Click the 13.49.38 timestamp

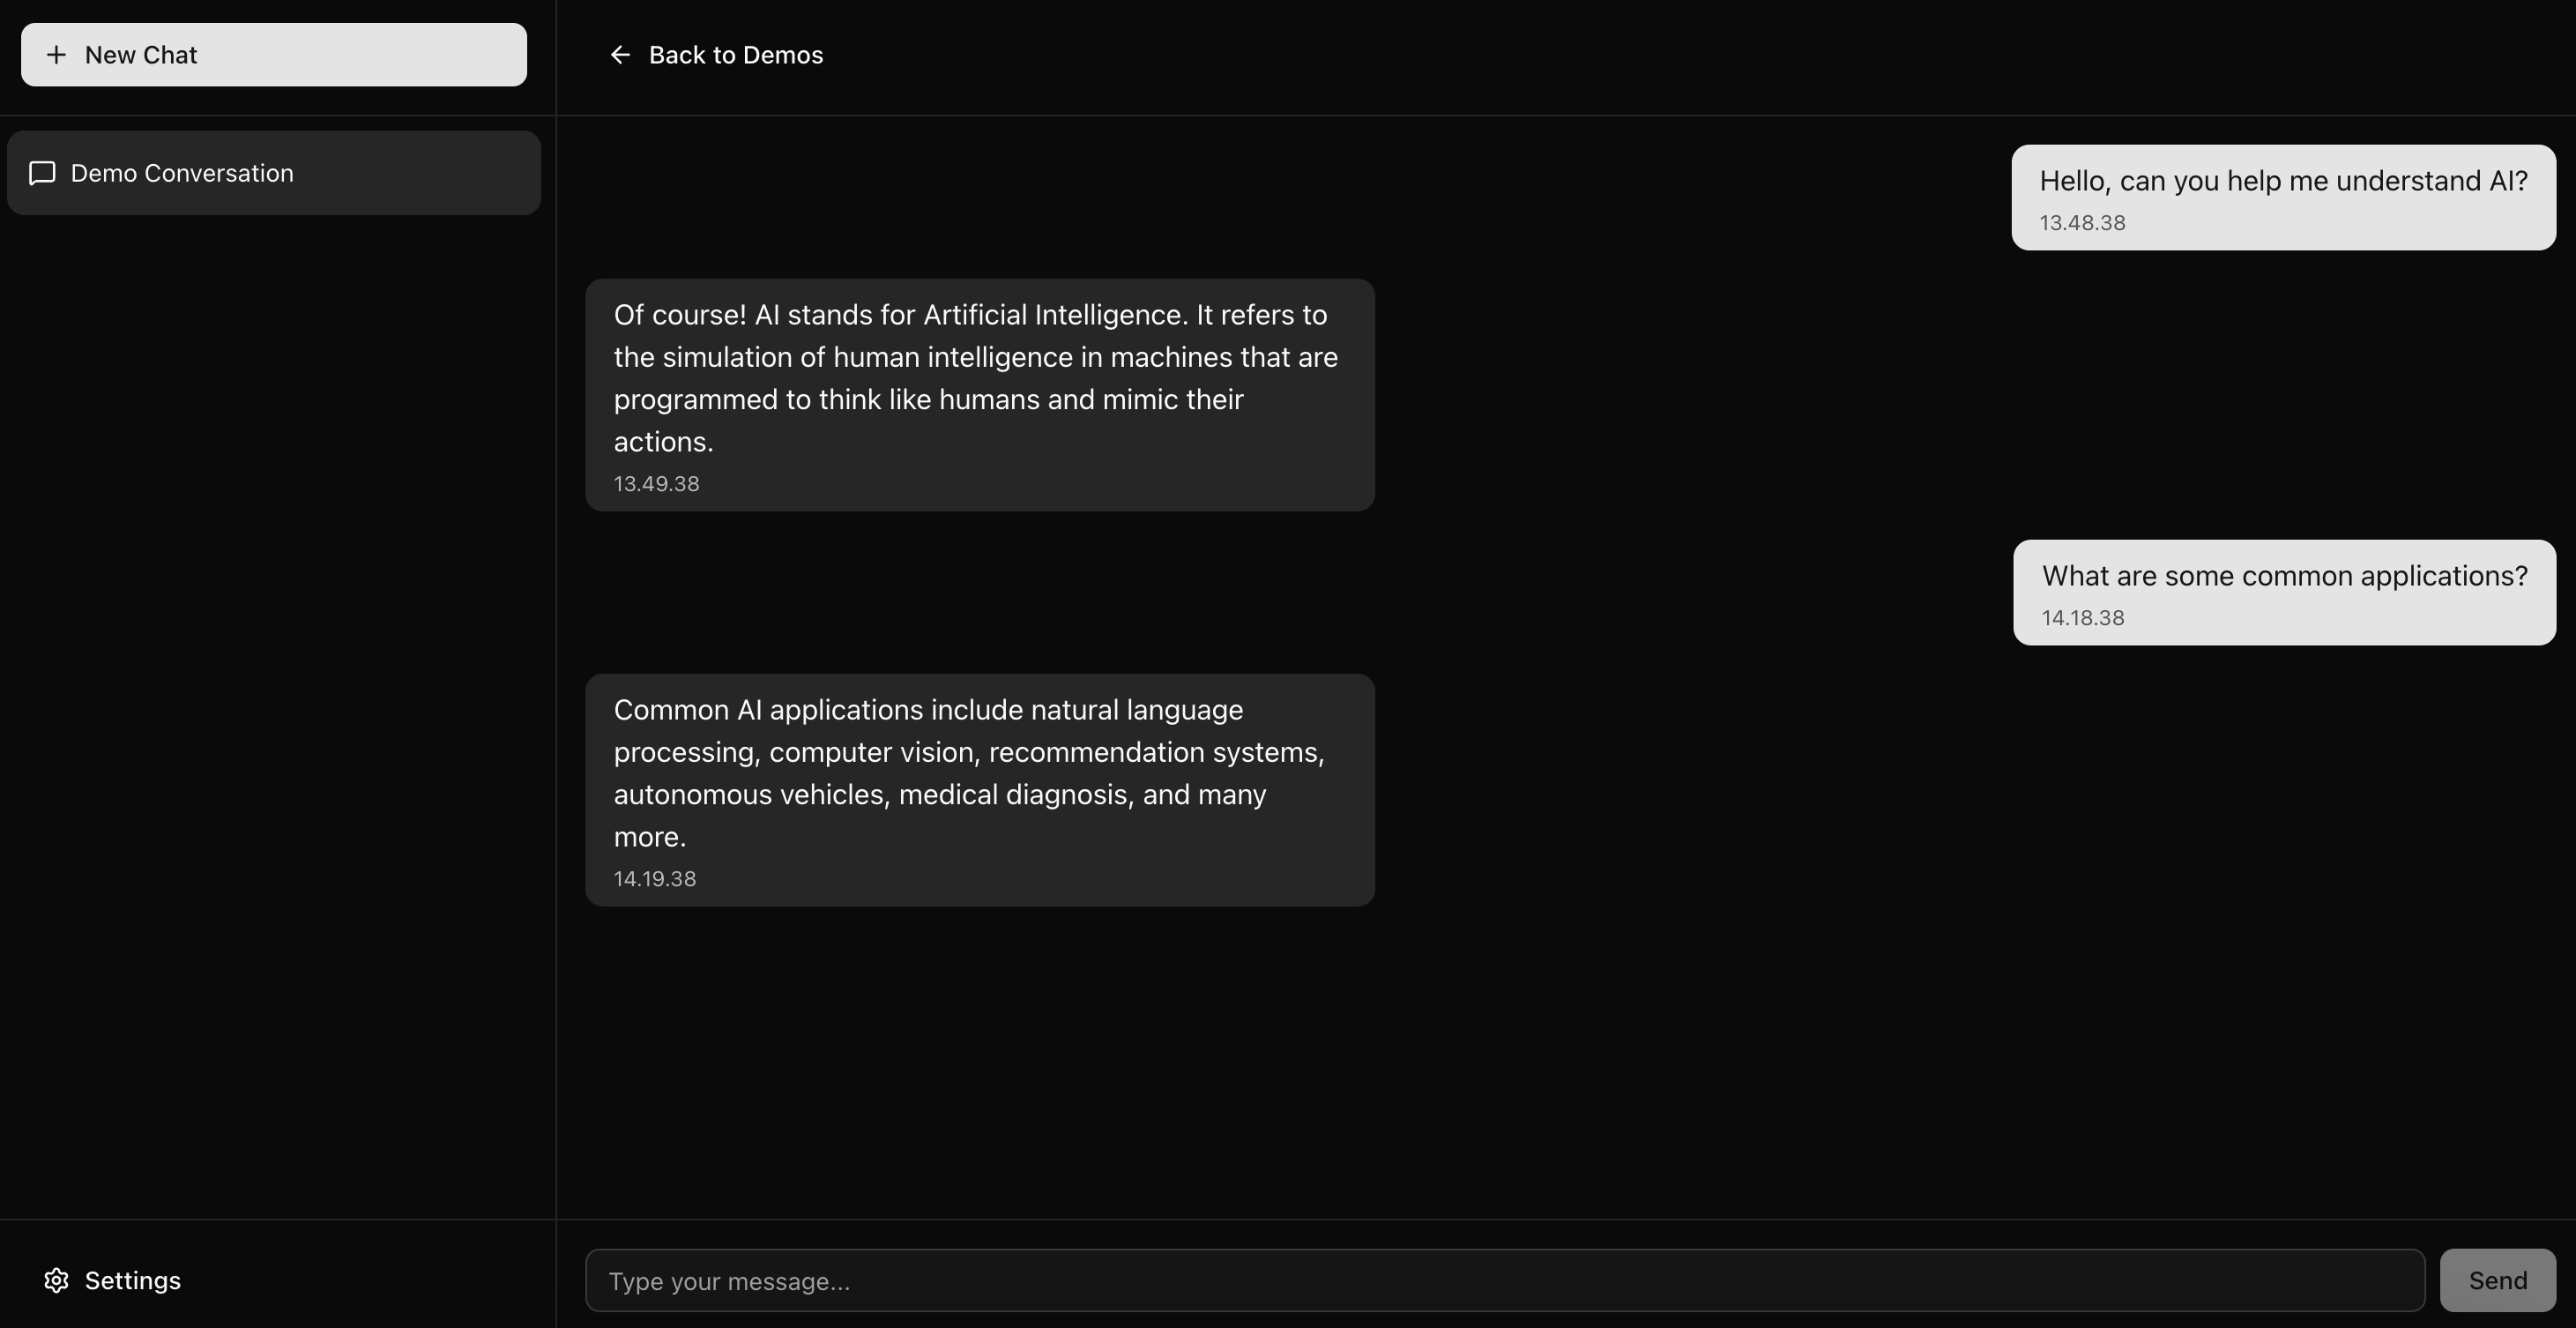(656, 484)
